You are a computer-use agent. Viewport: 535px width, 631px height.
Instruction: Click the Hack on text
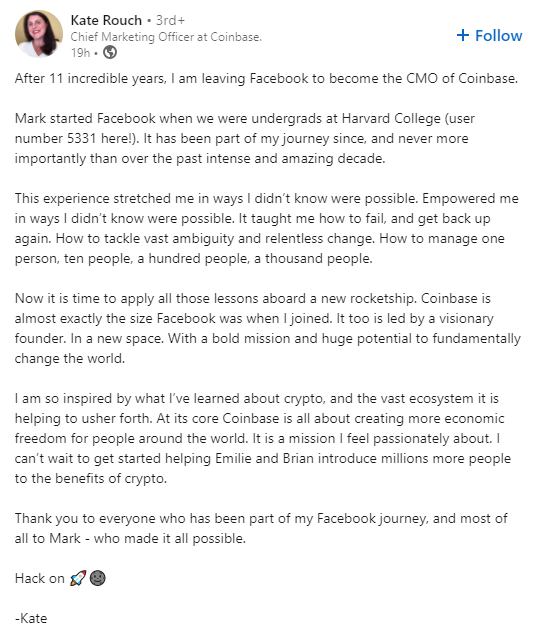pyautogui.click(x=39, y=578)
